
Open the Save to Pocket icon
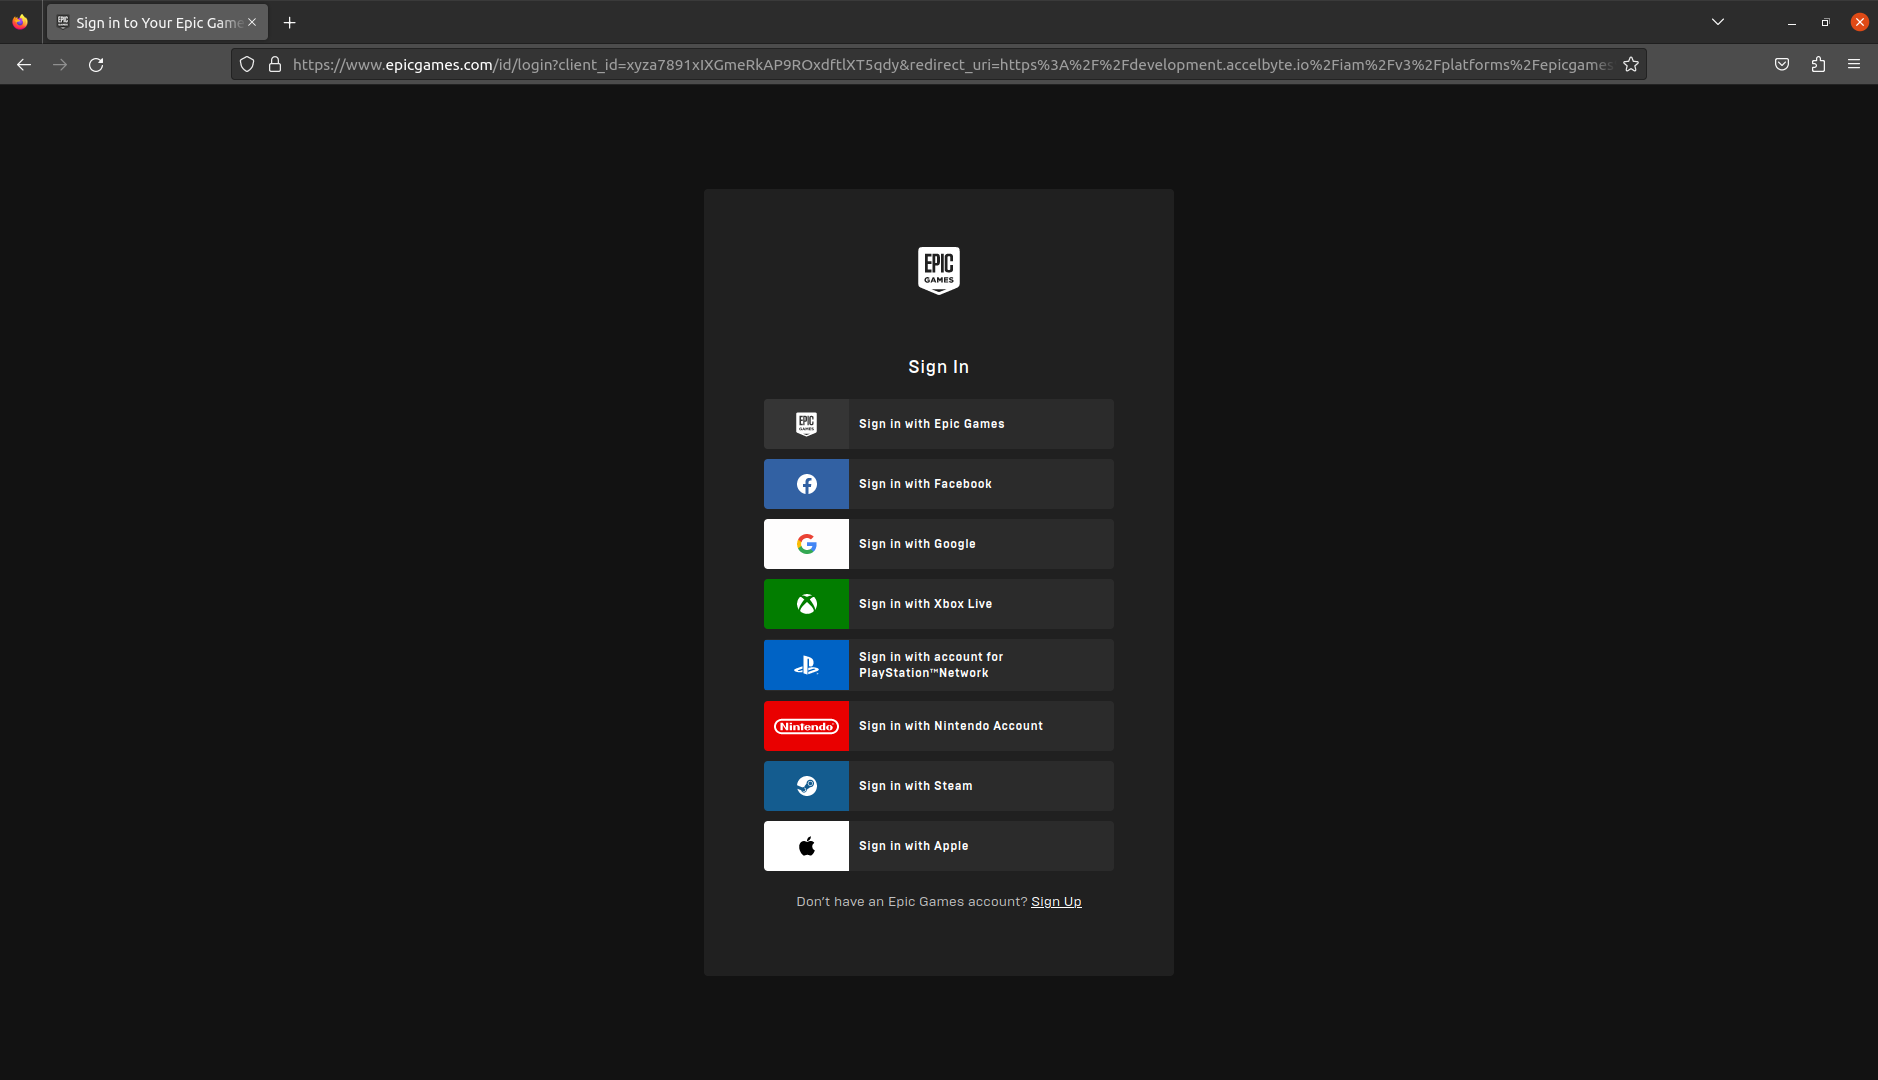tap(1782, 65)
